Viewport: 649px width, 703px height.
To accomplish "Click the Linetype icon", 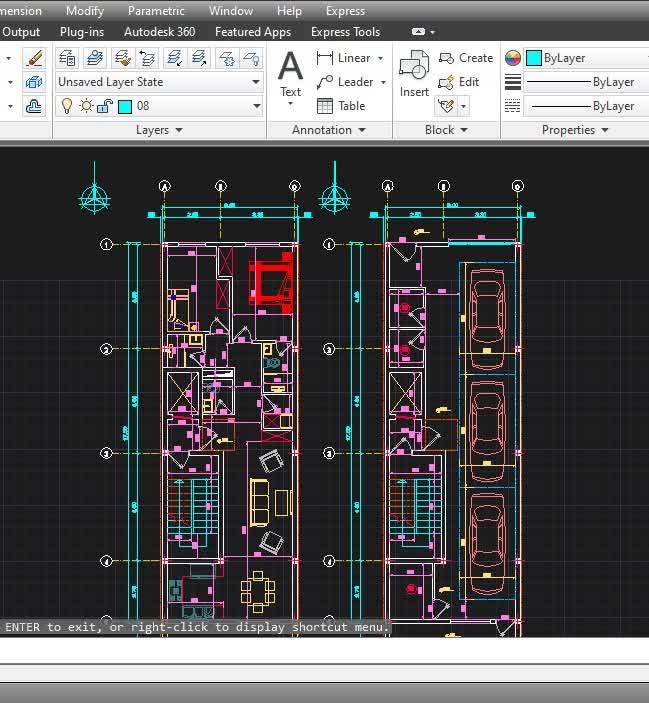I will tap(513, 106).
